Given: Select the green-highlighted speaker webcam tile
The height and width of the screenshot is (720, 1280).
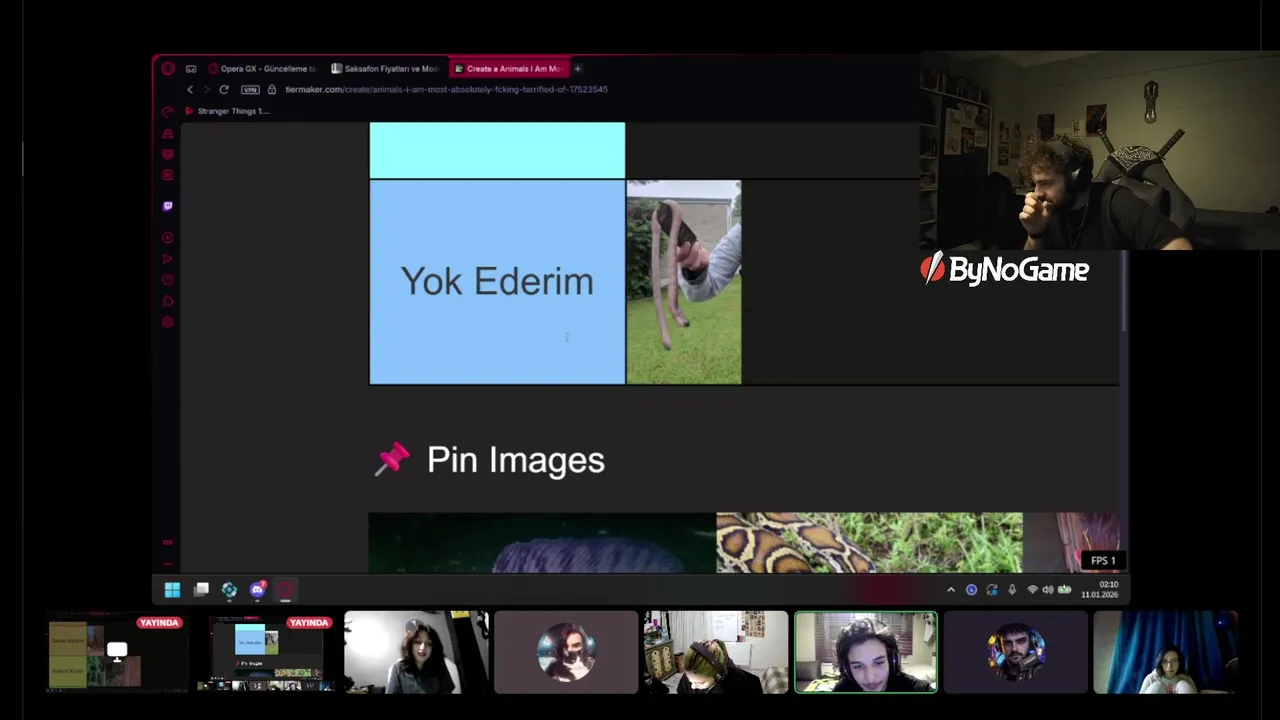Looking at the screenshot, I should tap(866, 653).
